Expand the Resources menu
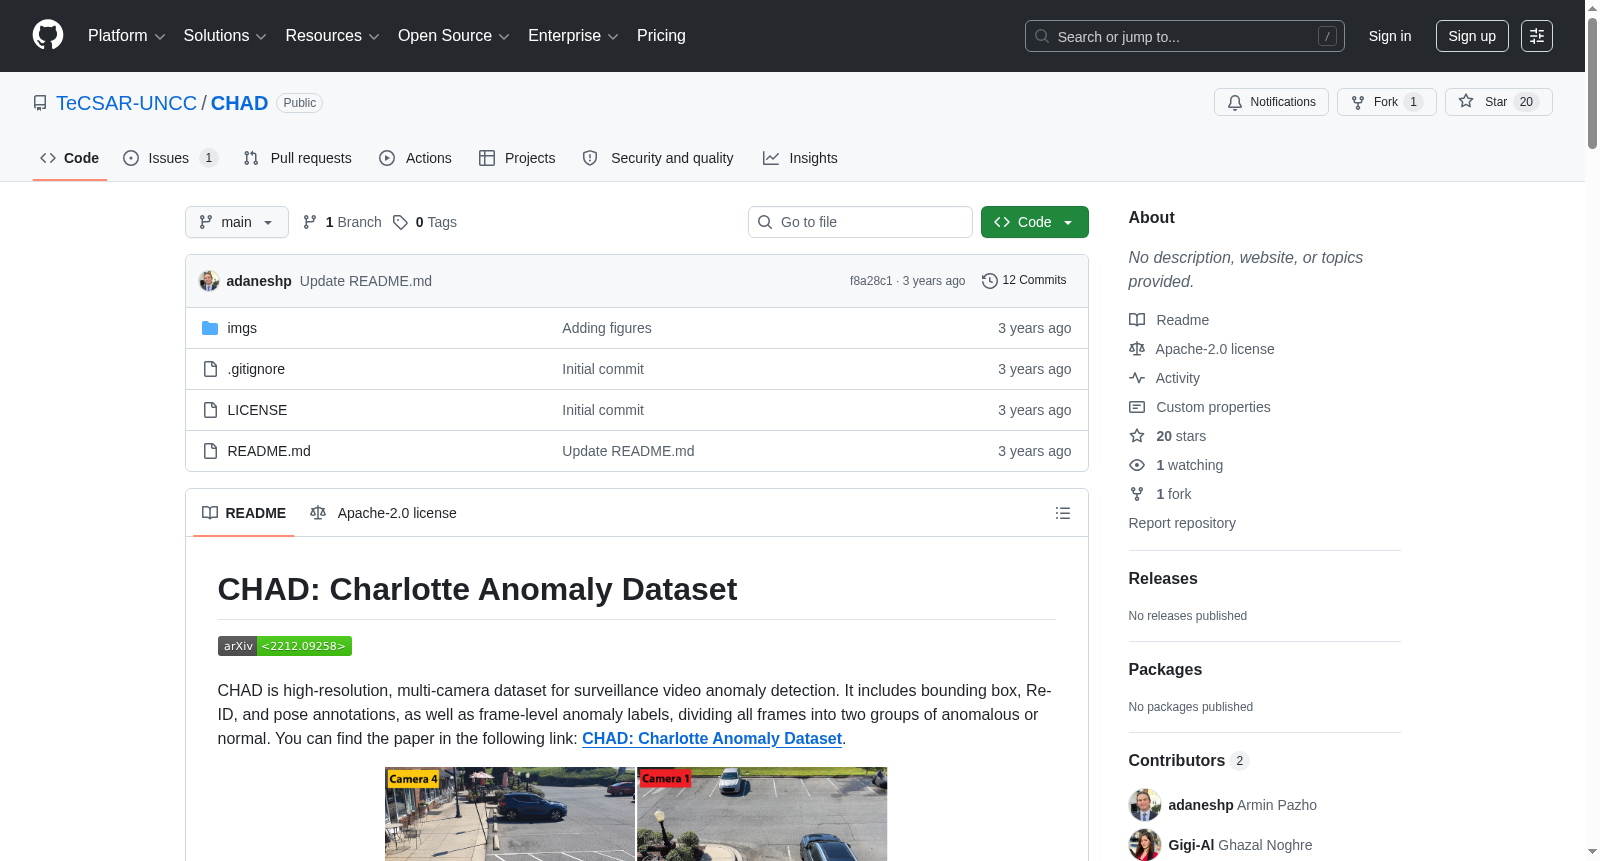 click(332, 36)
